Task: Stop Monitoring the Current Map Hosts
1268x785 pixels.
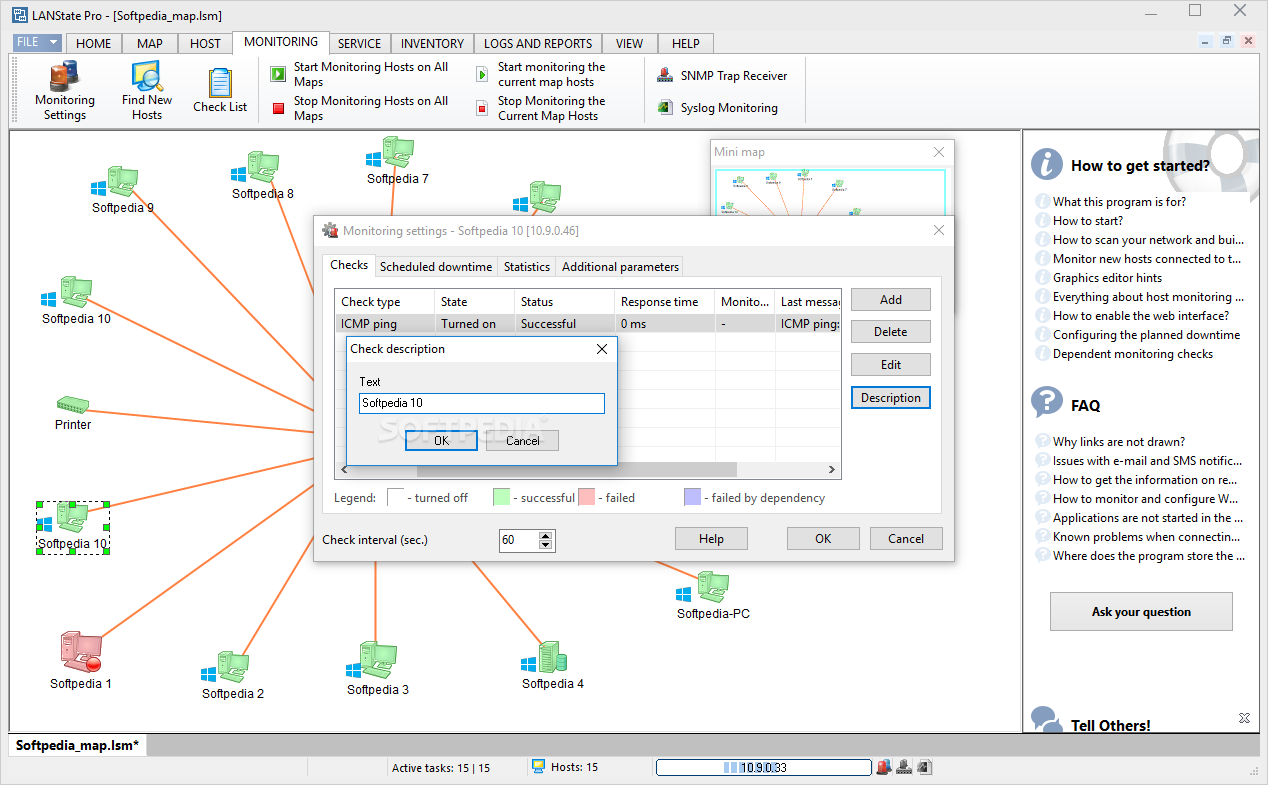Action: click(542, 108)
